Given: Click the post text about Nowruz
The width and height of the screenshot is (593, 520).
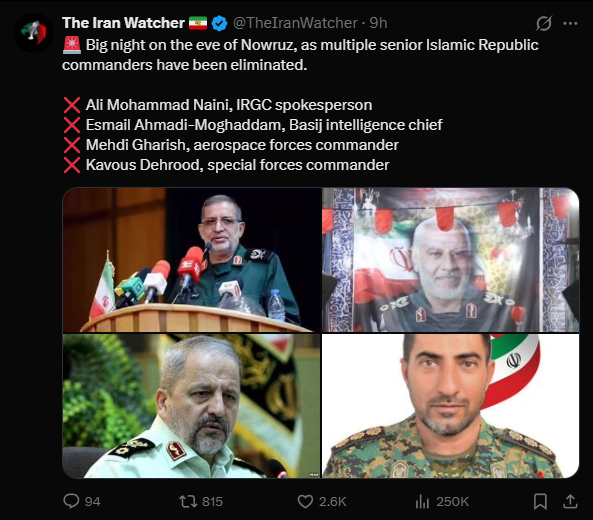Looking at the screenshot, I should [x=300, y=55].
